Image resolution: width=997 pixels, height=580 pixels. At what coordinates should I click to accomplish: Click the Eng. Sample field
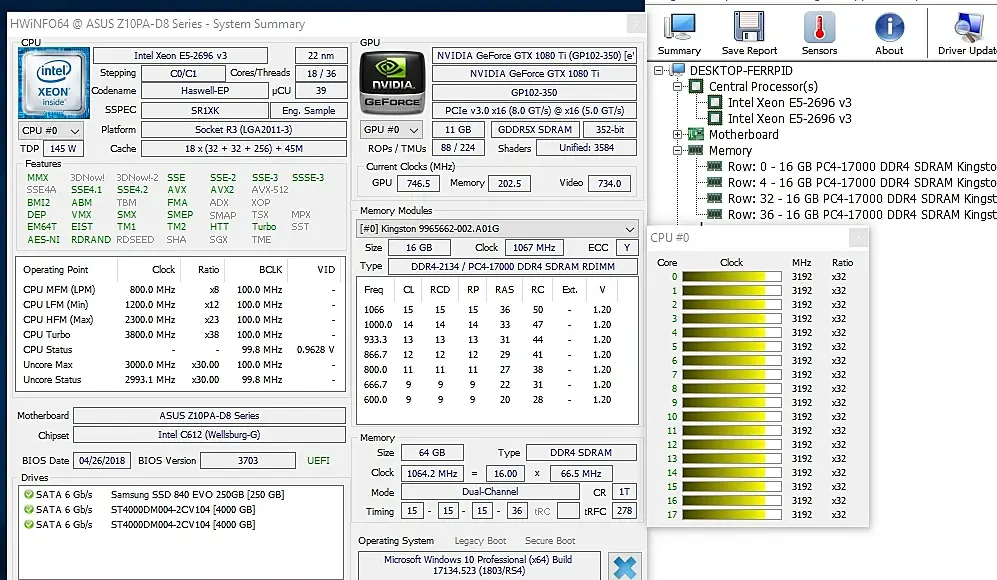(308, 110)
